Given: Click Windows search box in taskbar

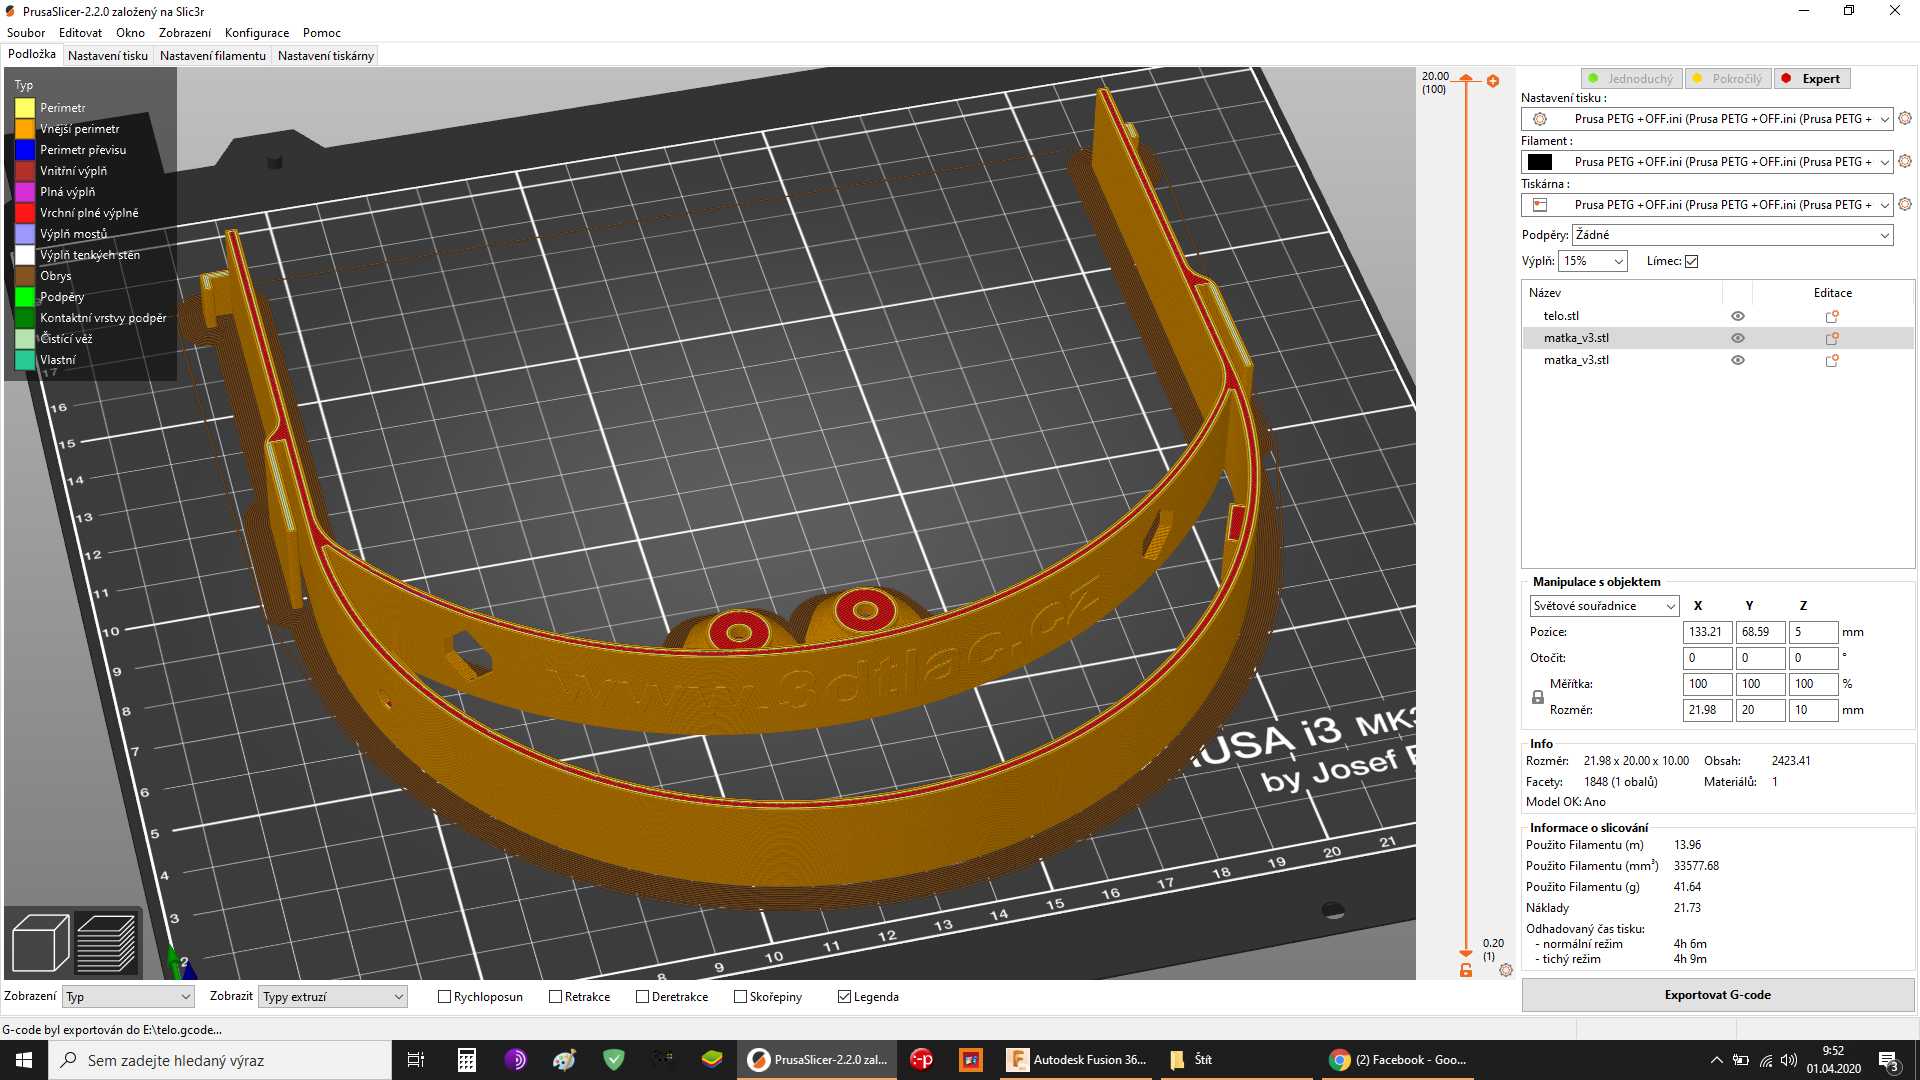Looking at the screenshot, I should pyautogui.click(x=220, y=1060).
